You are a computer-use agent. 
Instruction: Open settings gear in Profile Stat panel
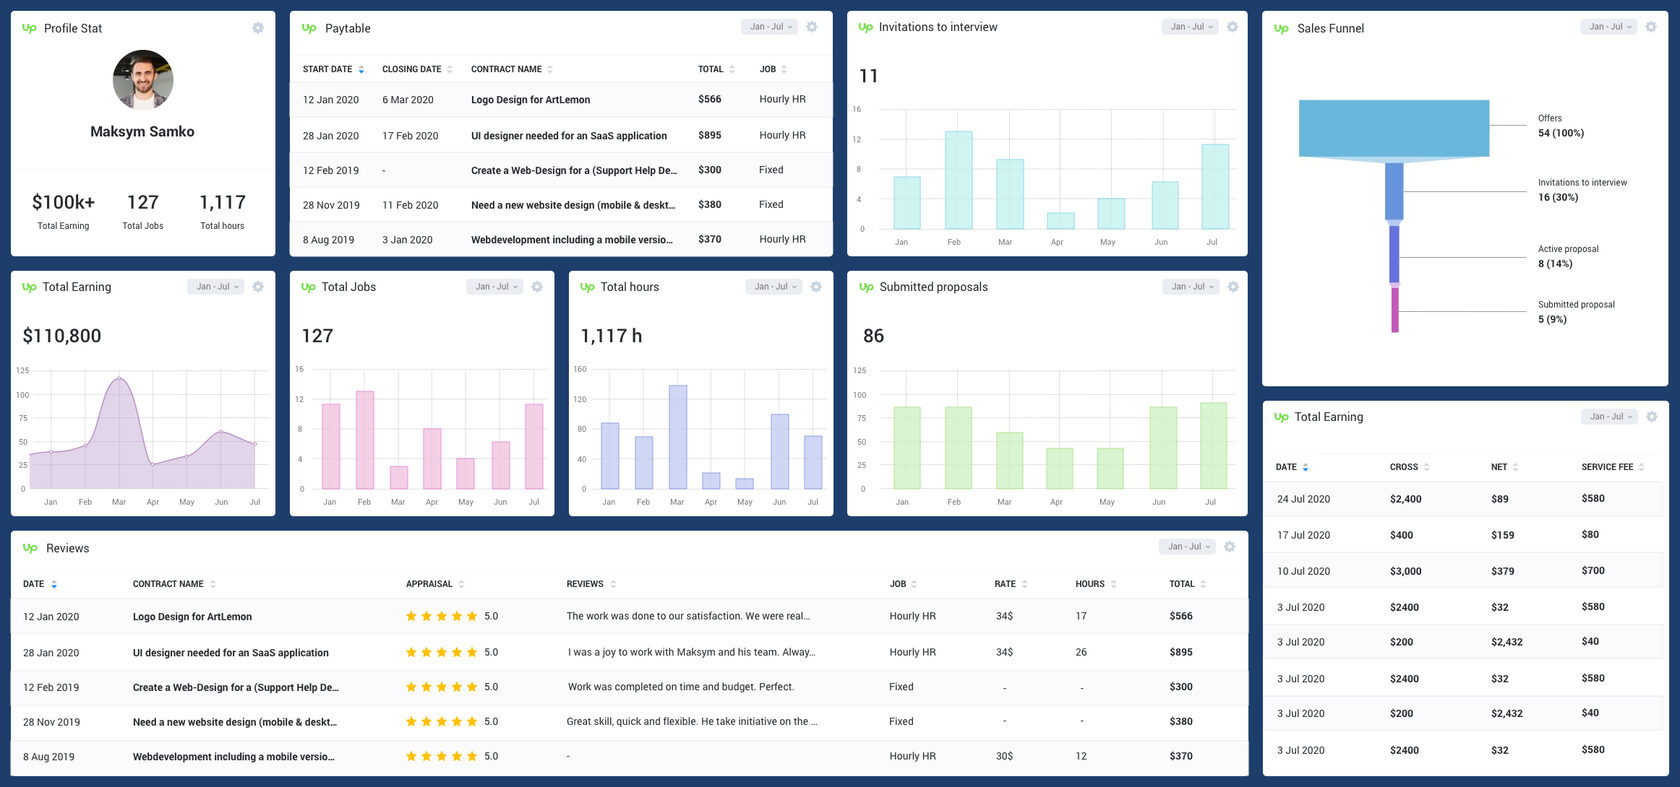[258, 28]
